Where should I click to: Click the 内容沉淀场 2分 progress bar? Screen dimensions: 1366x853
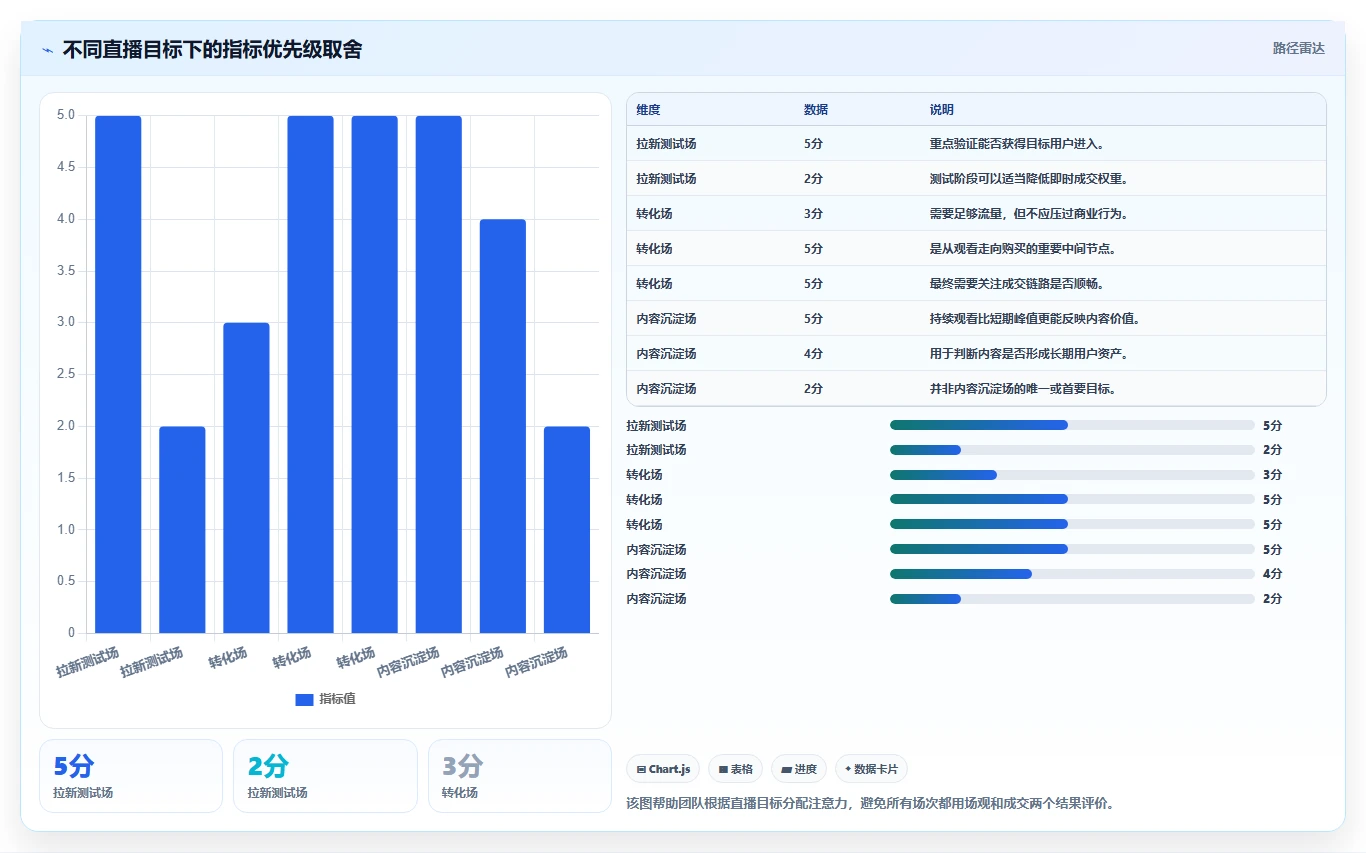1072,599
